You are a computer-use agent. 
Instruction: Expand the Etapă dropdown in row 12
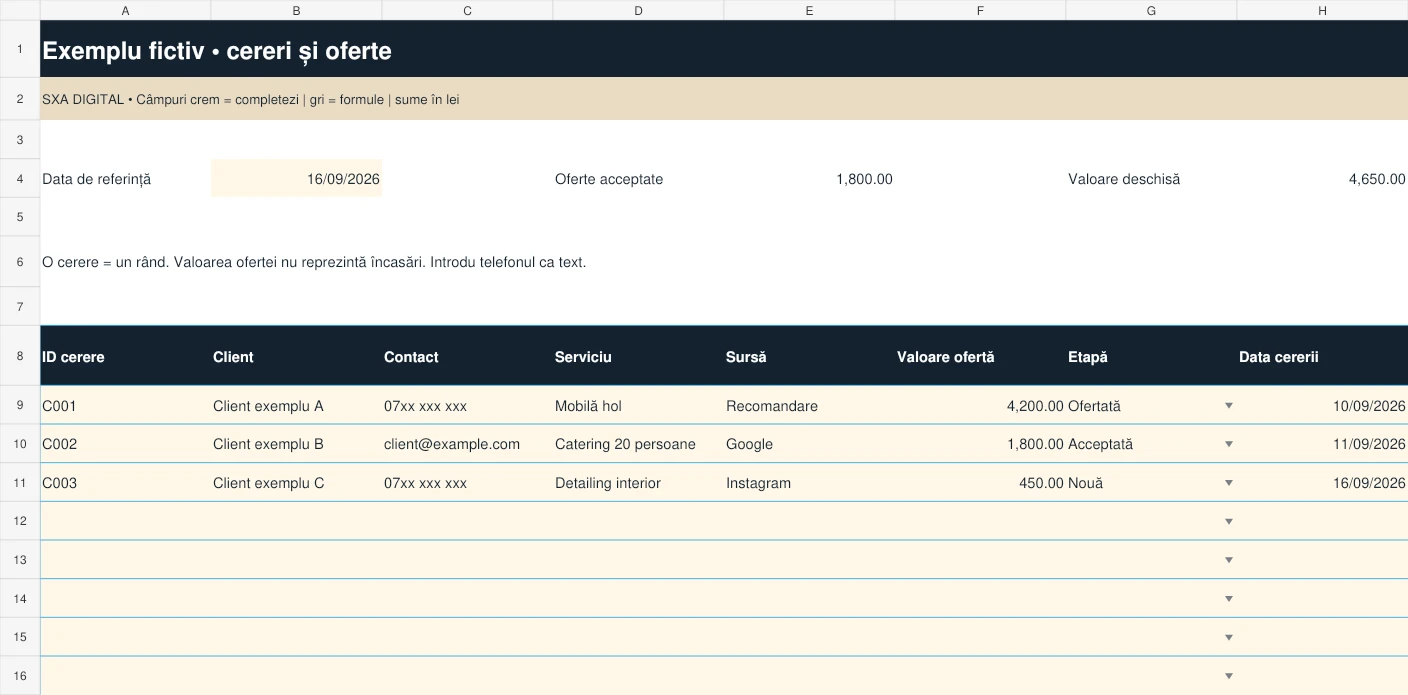coord(1229,521)
